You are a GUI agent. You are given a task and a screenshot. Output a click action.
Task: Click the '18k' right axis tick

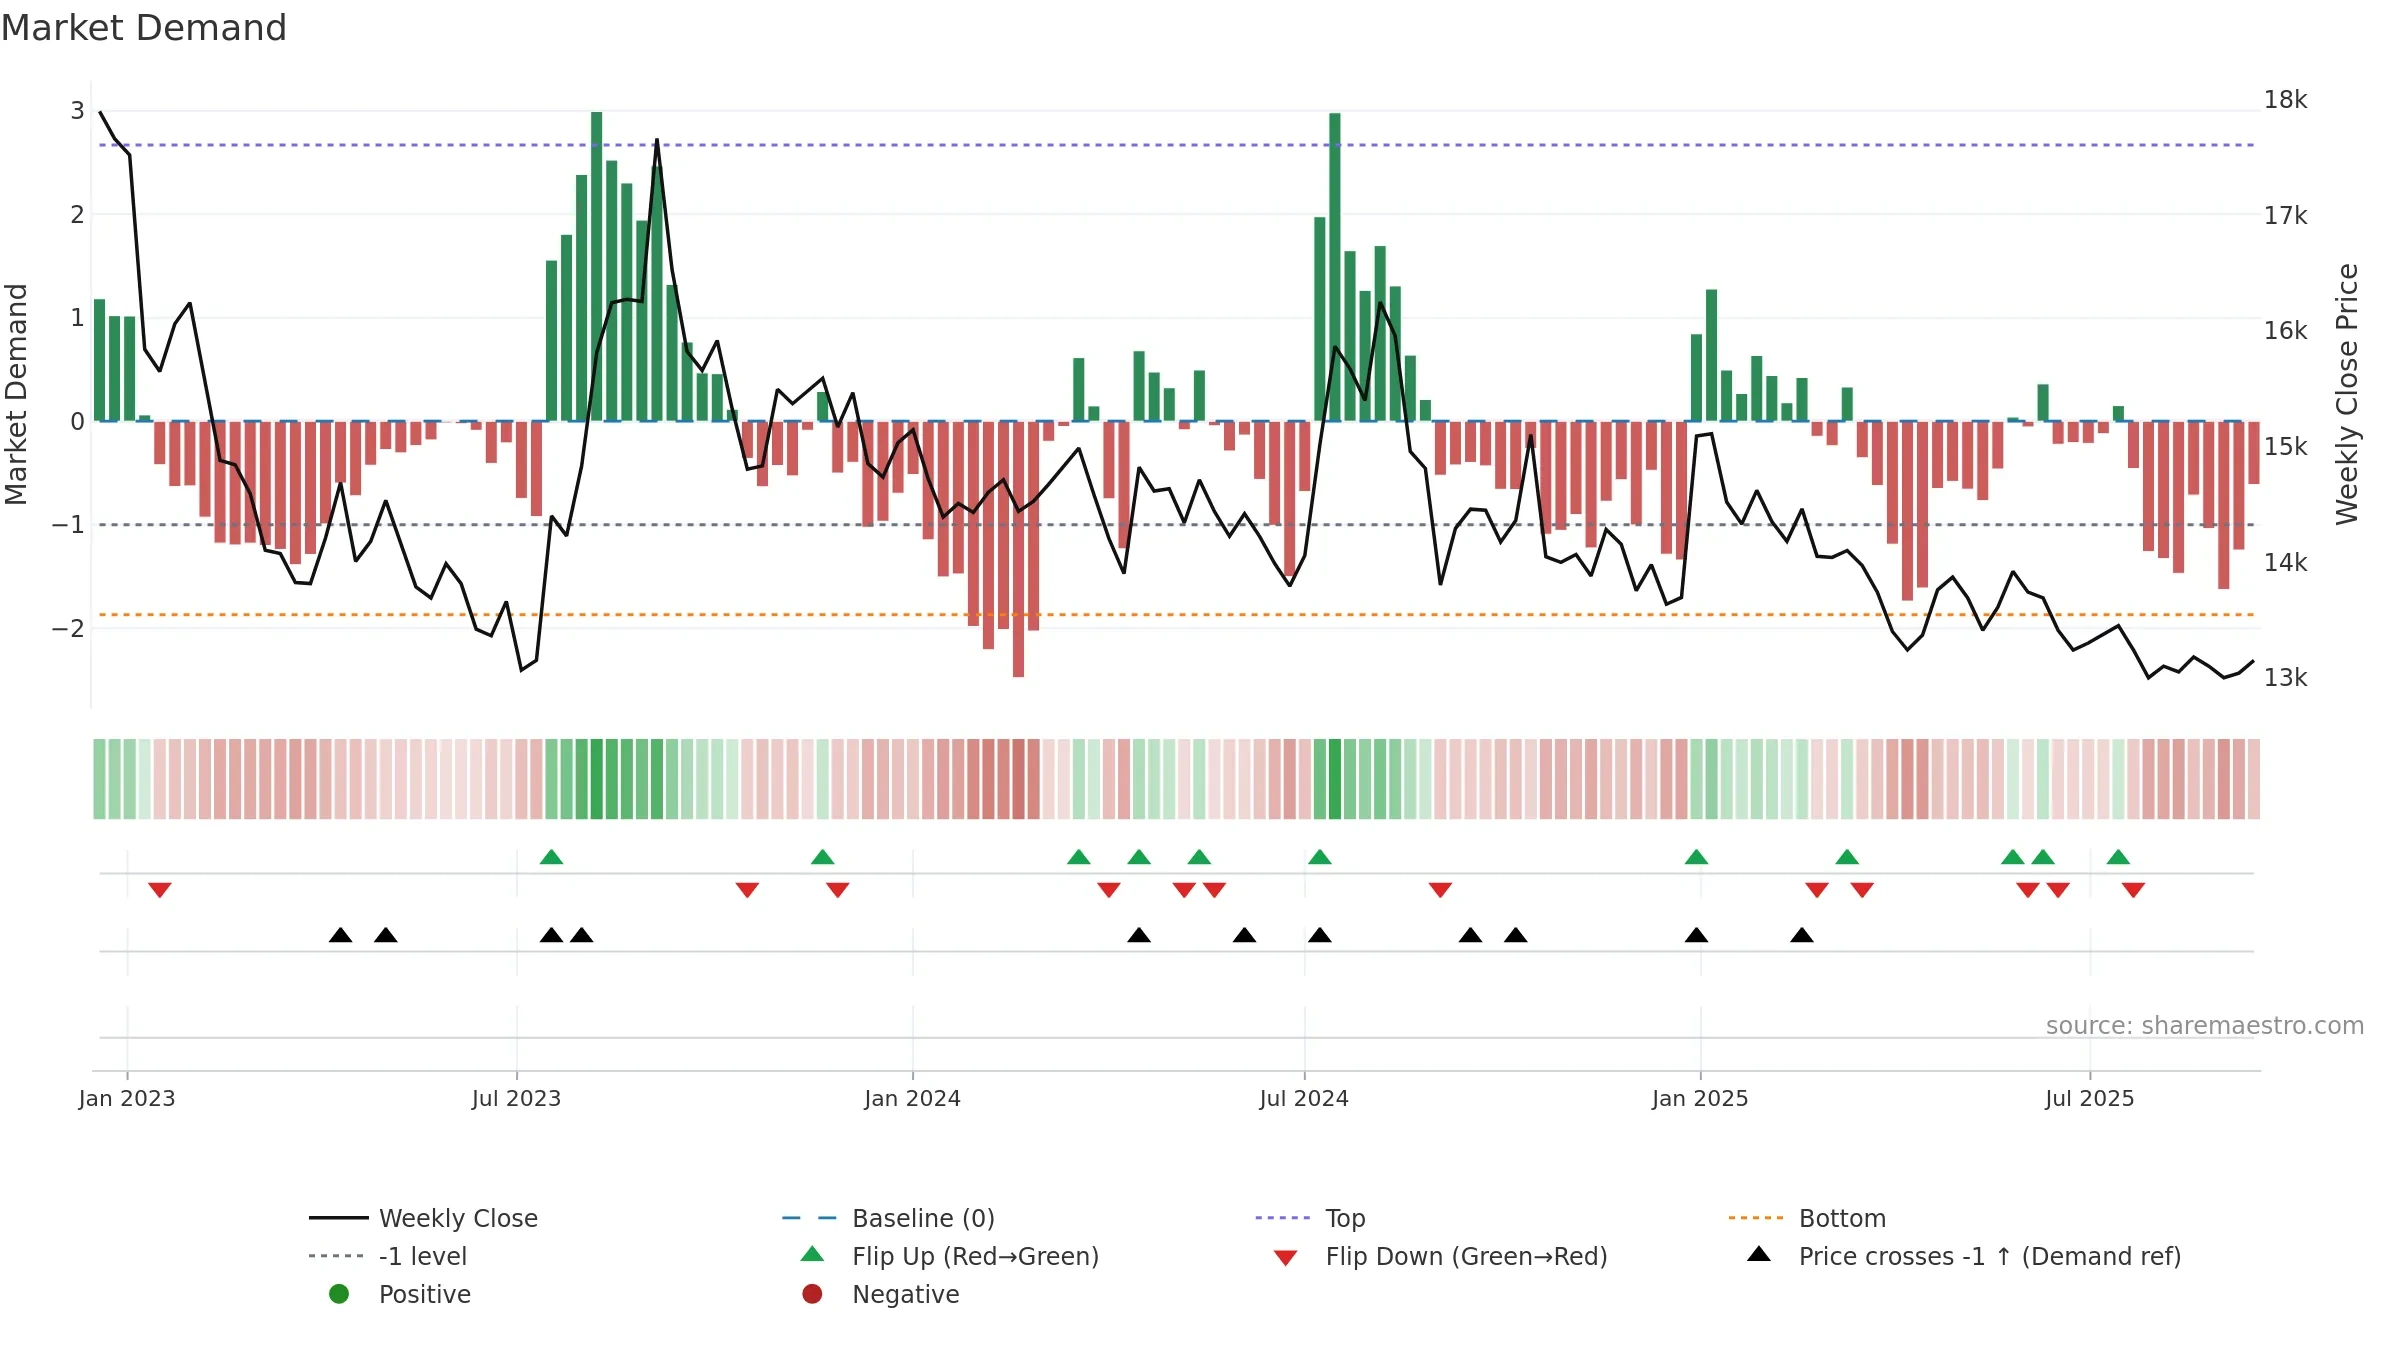click(2286, 100)
